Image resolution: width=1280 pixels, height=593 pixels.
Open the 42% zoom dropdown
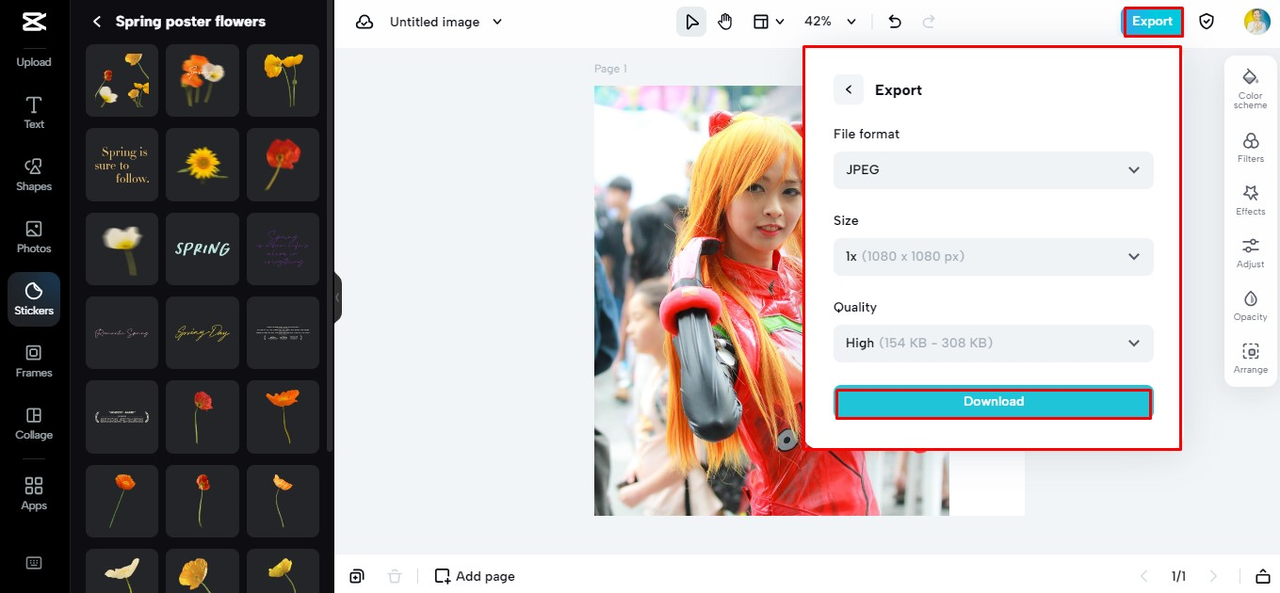[x=831, y=21]
